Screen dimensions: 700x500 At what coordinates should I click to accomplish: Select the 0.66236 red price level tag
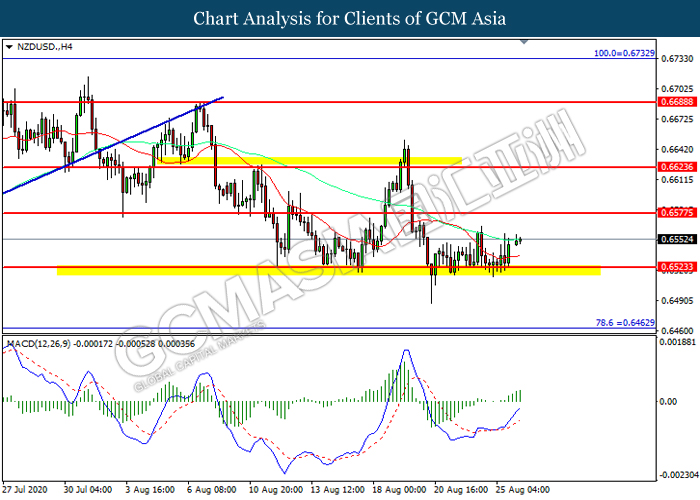[674, 168]
